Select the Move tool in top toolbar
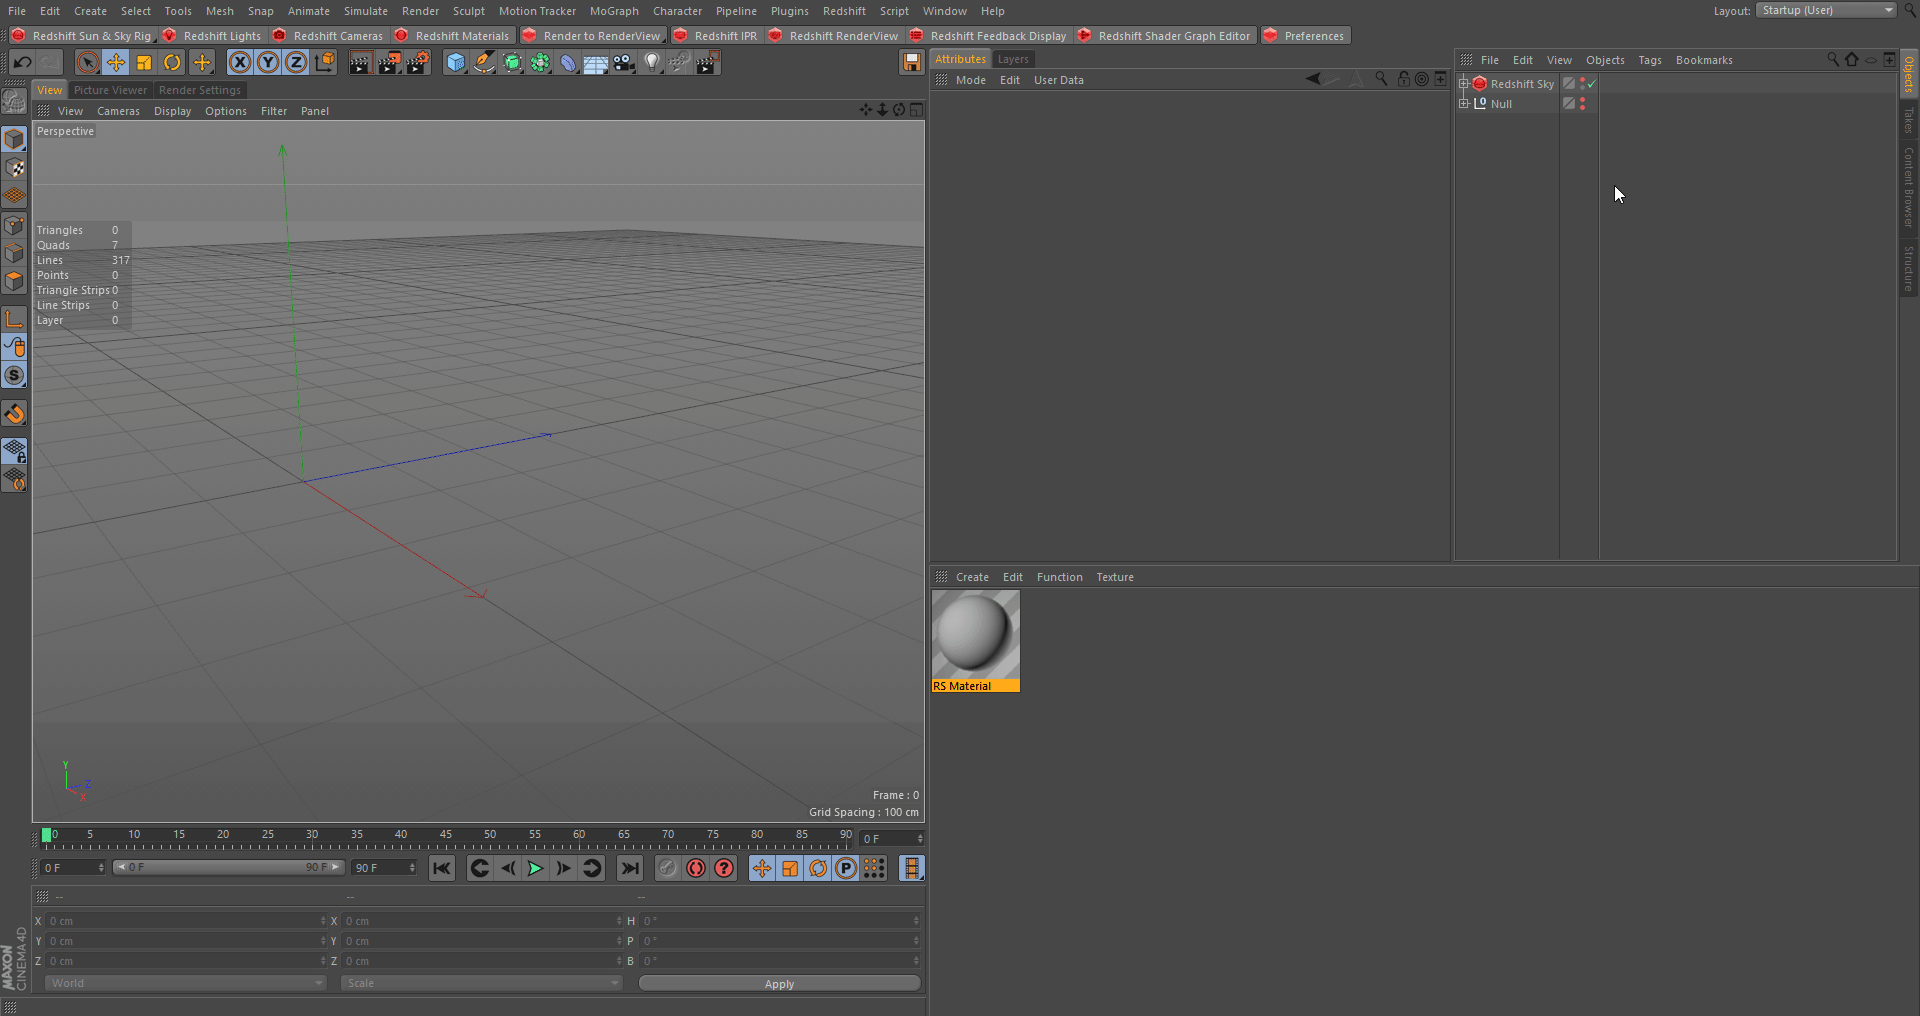This screenshot has width=1920, height=1016. 116,63
